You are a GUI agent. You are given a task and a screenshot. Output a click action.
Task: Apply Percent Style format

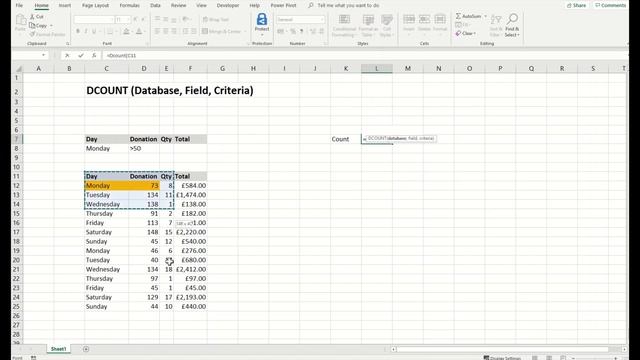(x=293, y=31)
